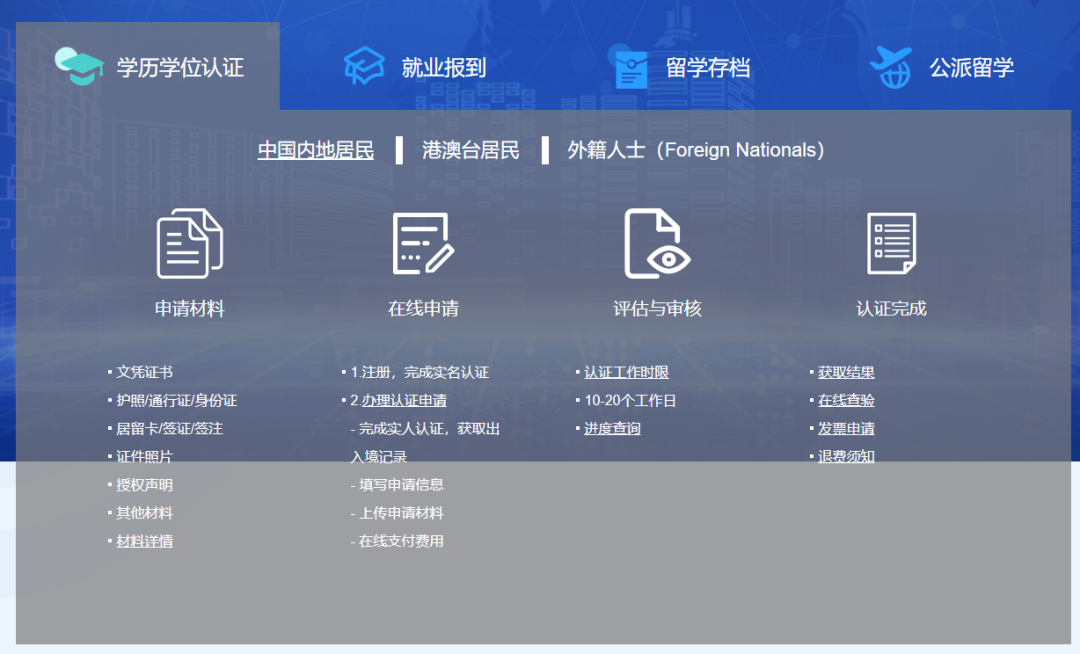Click the stacked documents icon above 申请材料
The image size is (1080, 654).
point(190,243)
